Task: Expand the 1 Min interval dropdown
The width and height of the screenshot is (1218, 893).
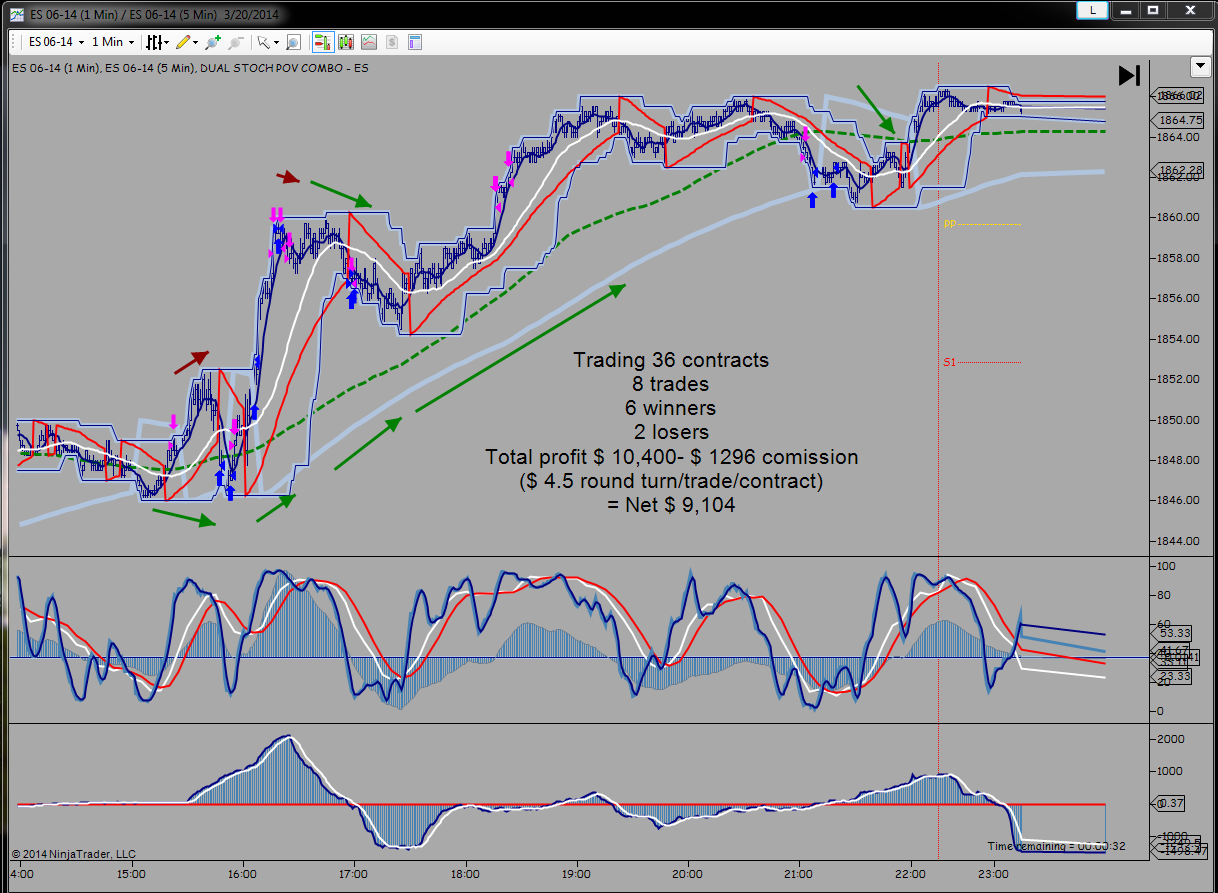Action: click(132, 43)
